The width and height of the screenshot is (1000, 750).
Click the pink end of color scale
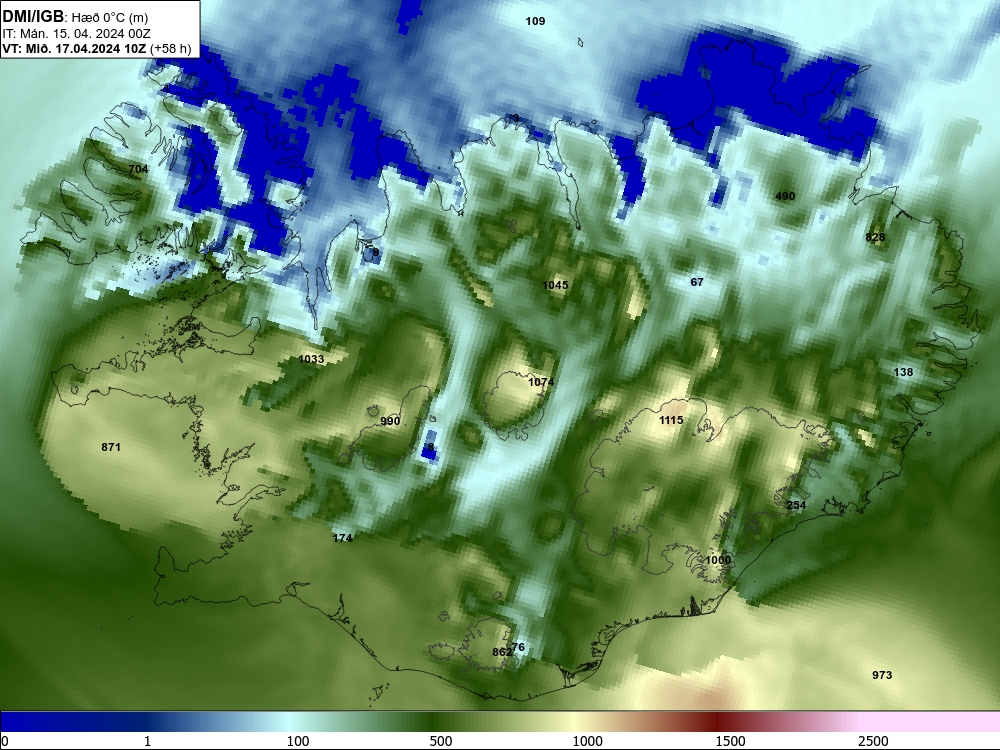click(x=931, y=722)
